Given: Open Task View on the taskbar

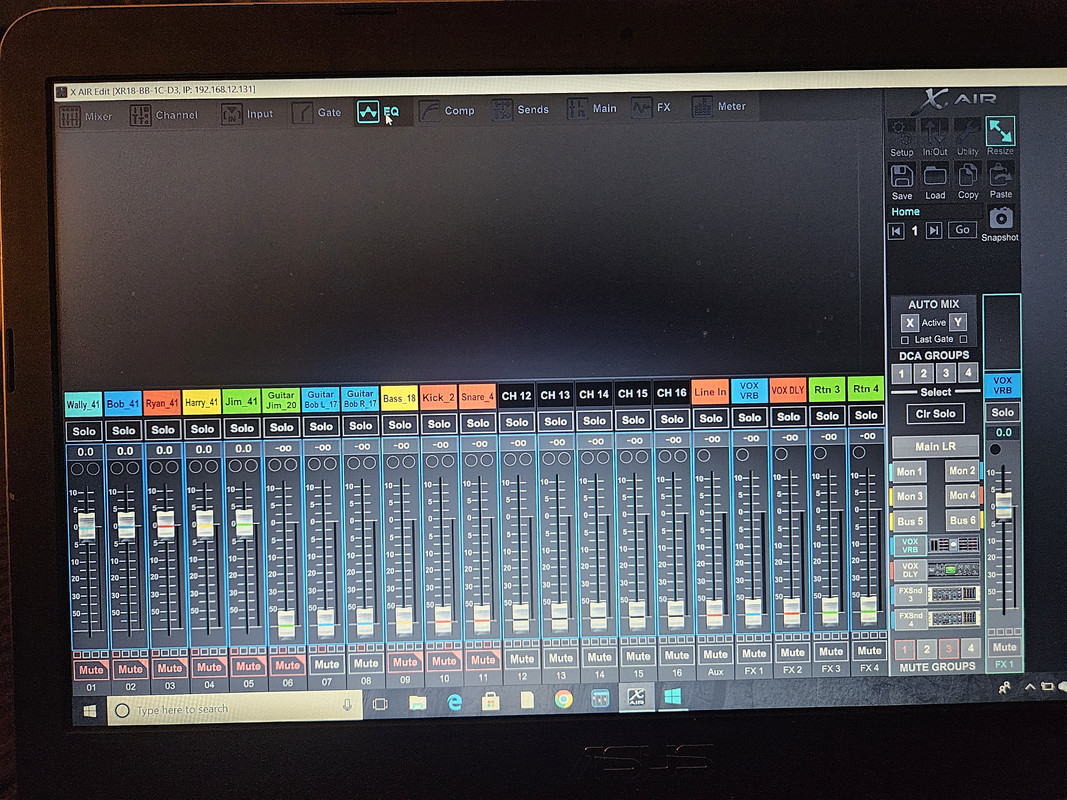Looking at the screenshot, I should tap(380, 704).
